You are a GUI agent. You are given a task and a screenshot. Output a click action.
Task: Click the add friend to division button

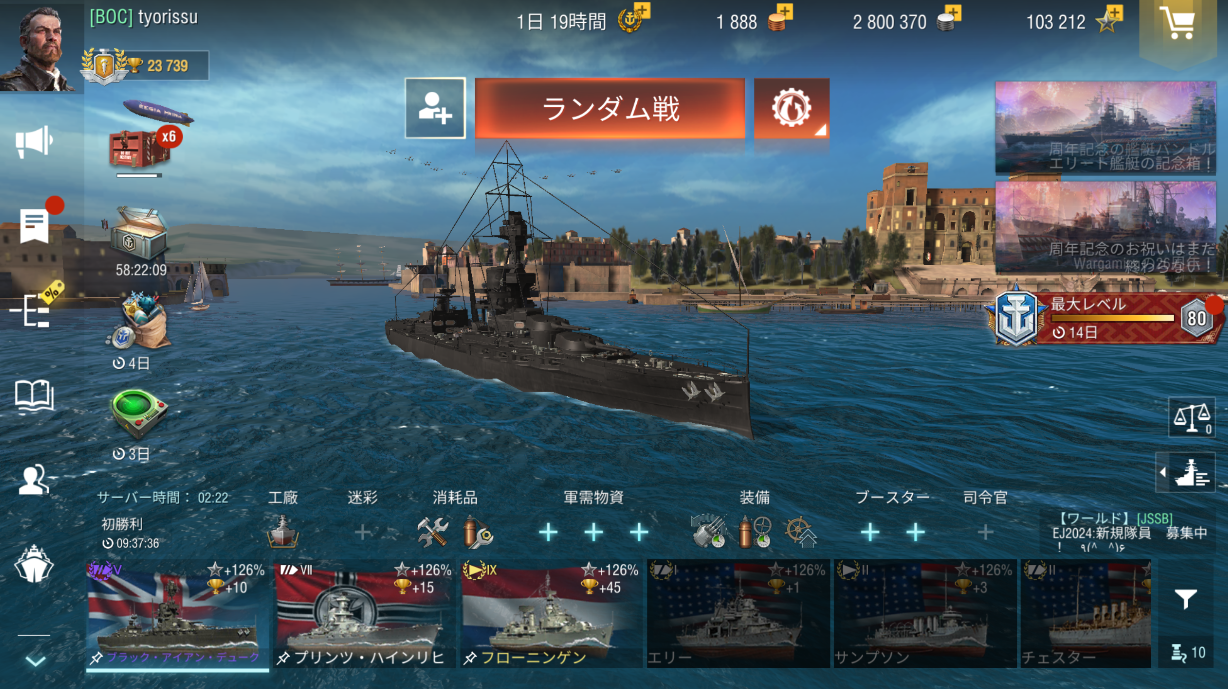tap(435, 108)
